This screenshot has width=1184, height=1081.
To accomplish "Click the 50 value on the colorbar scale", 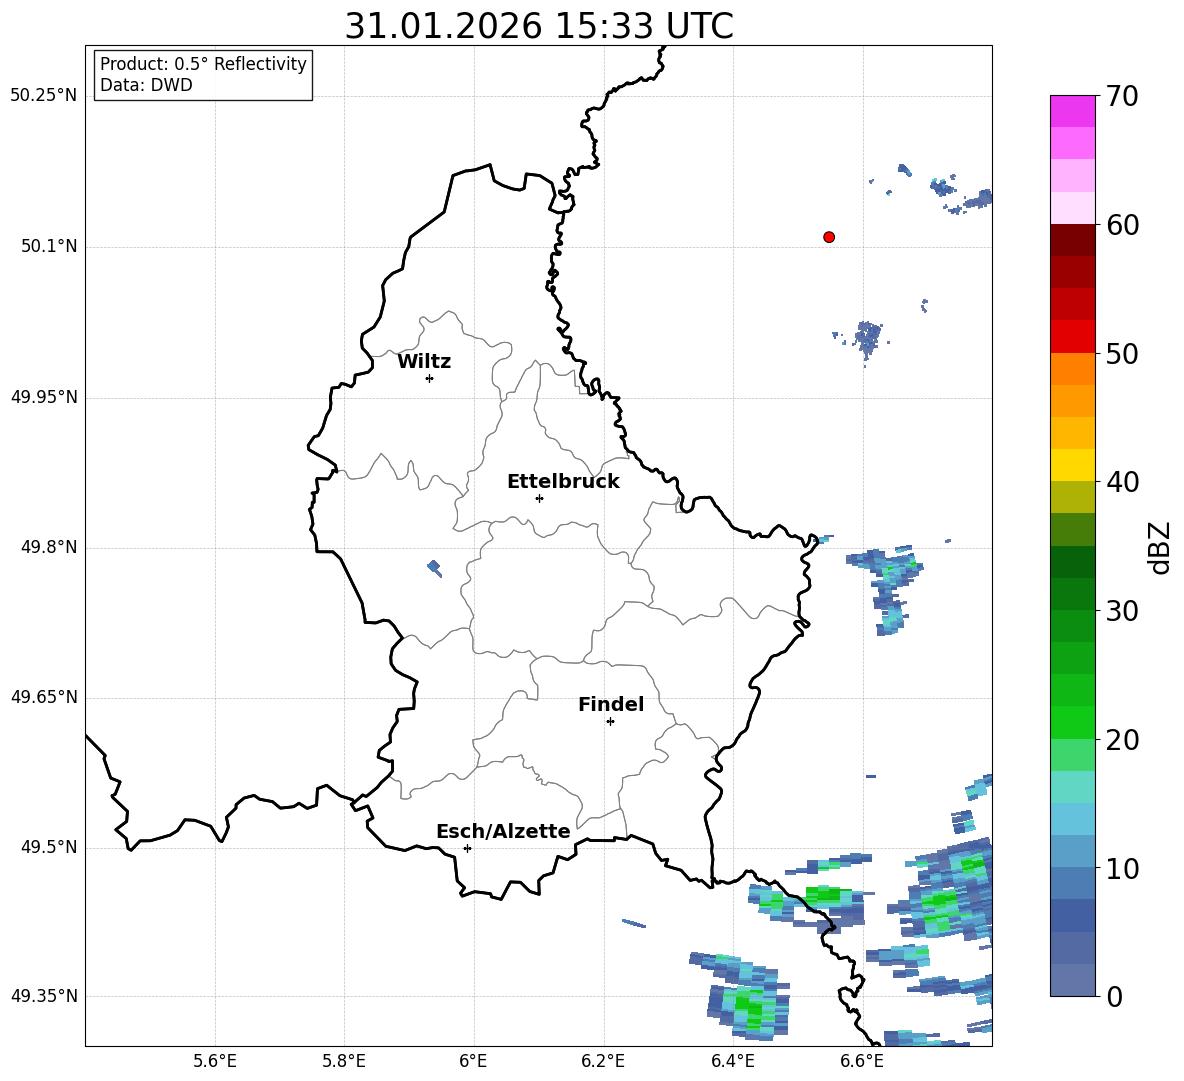I will click(1122, 354).
